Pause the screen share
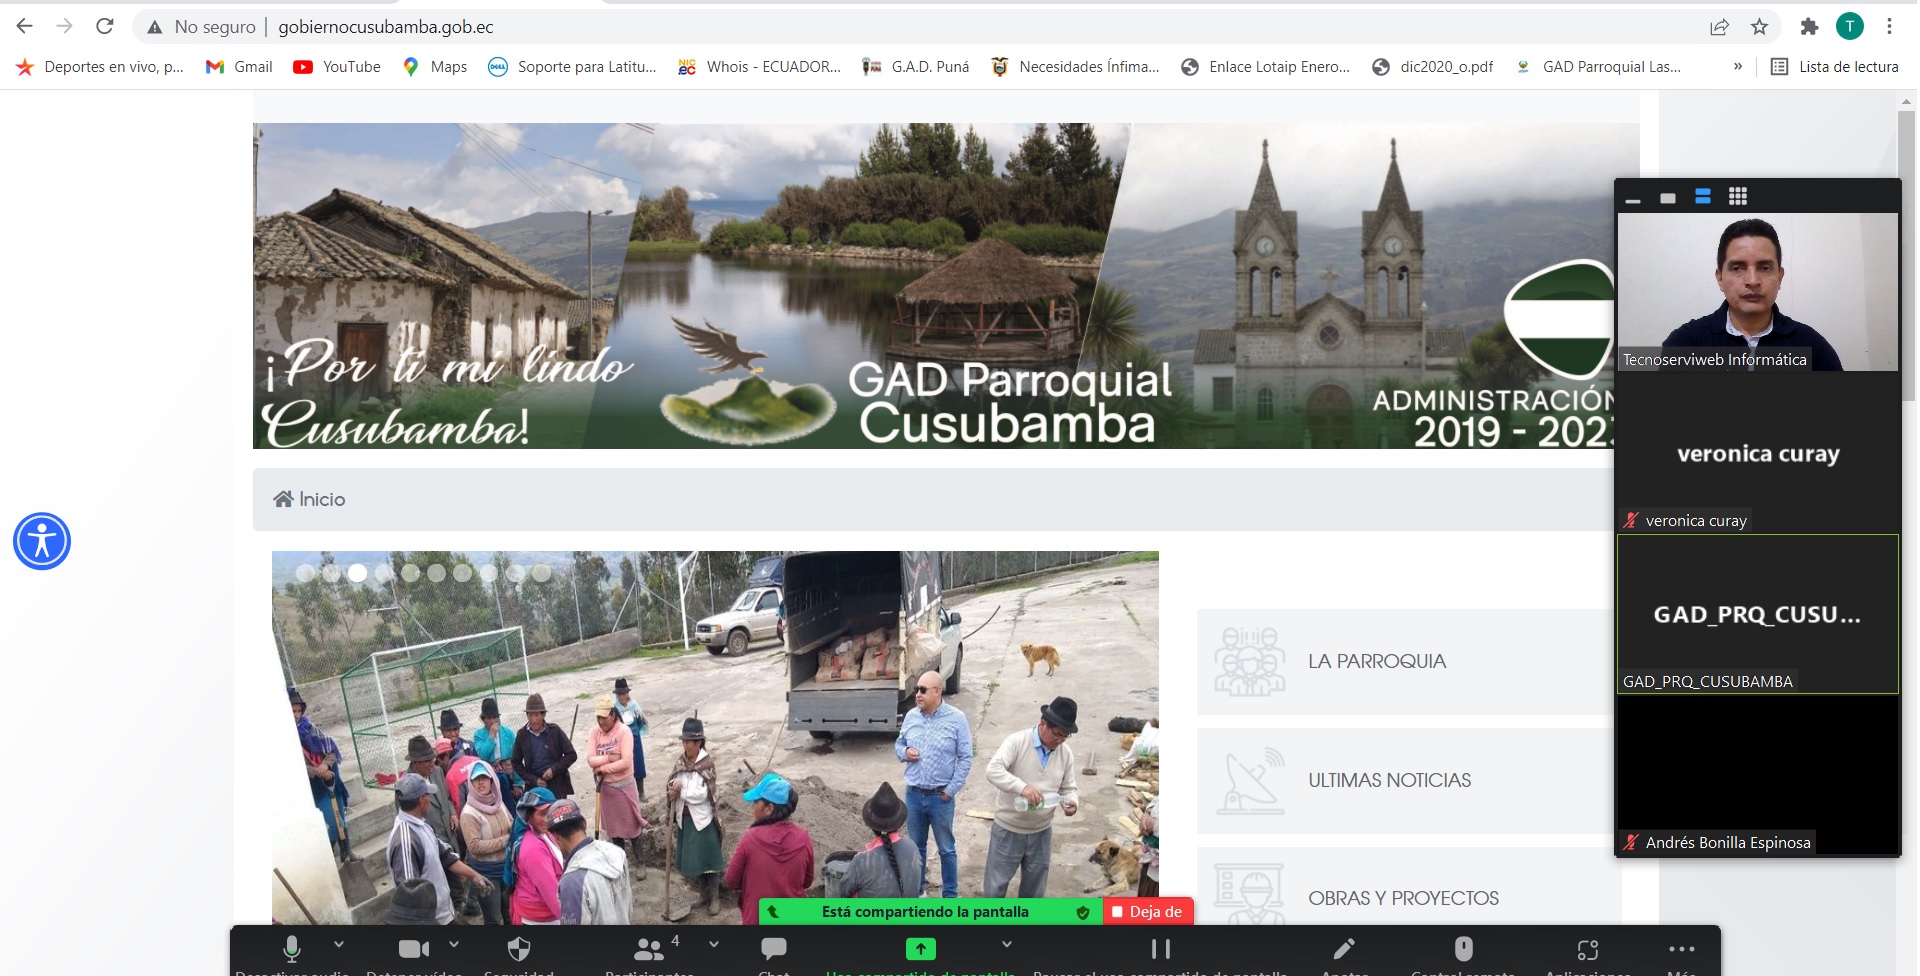1920x976 pixels. (x=1160, y=948)
